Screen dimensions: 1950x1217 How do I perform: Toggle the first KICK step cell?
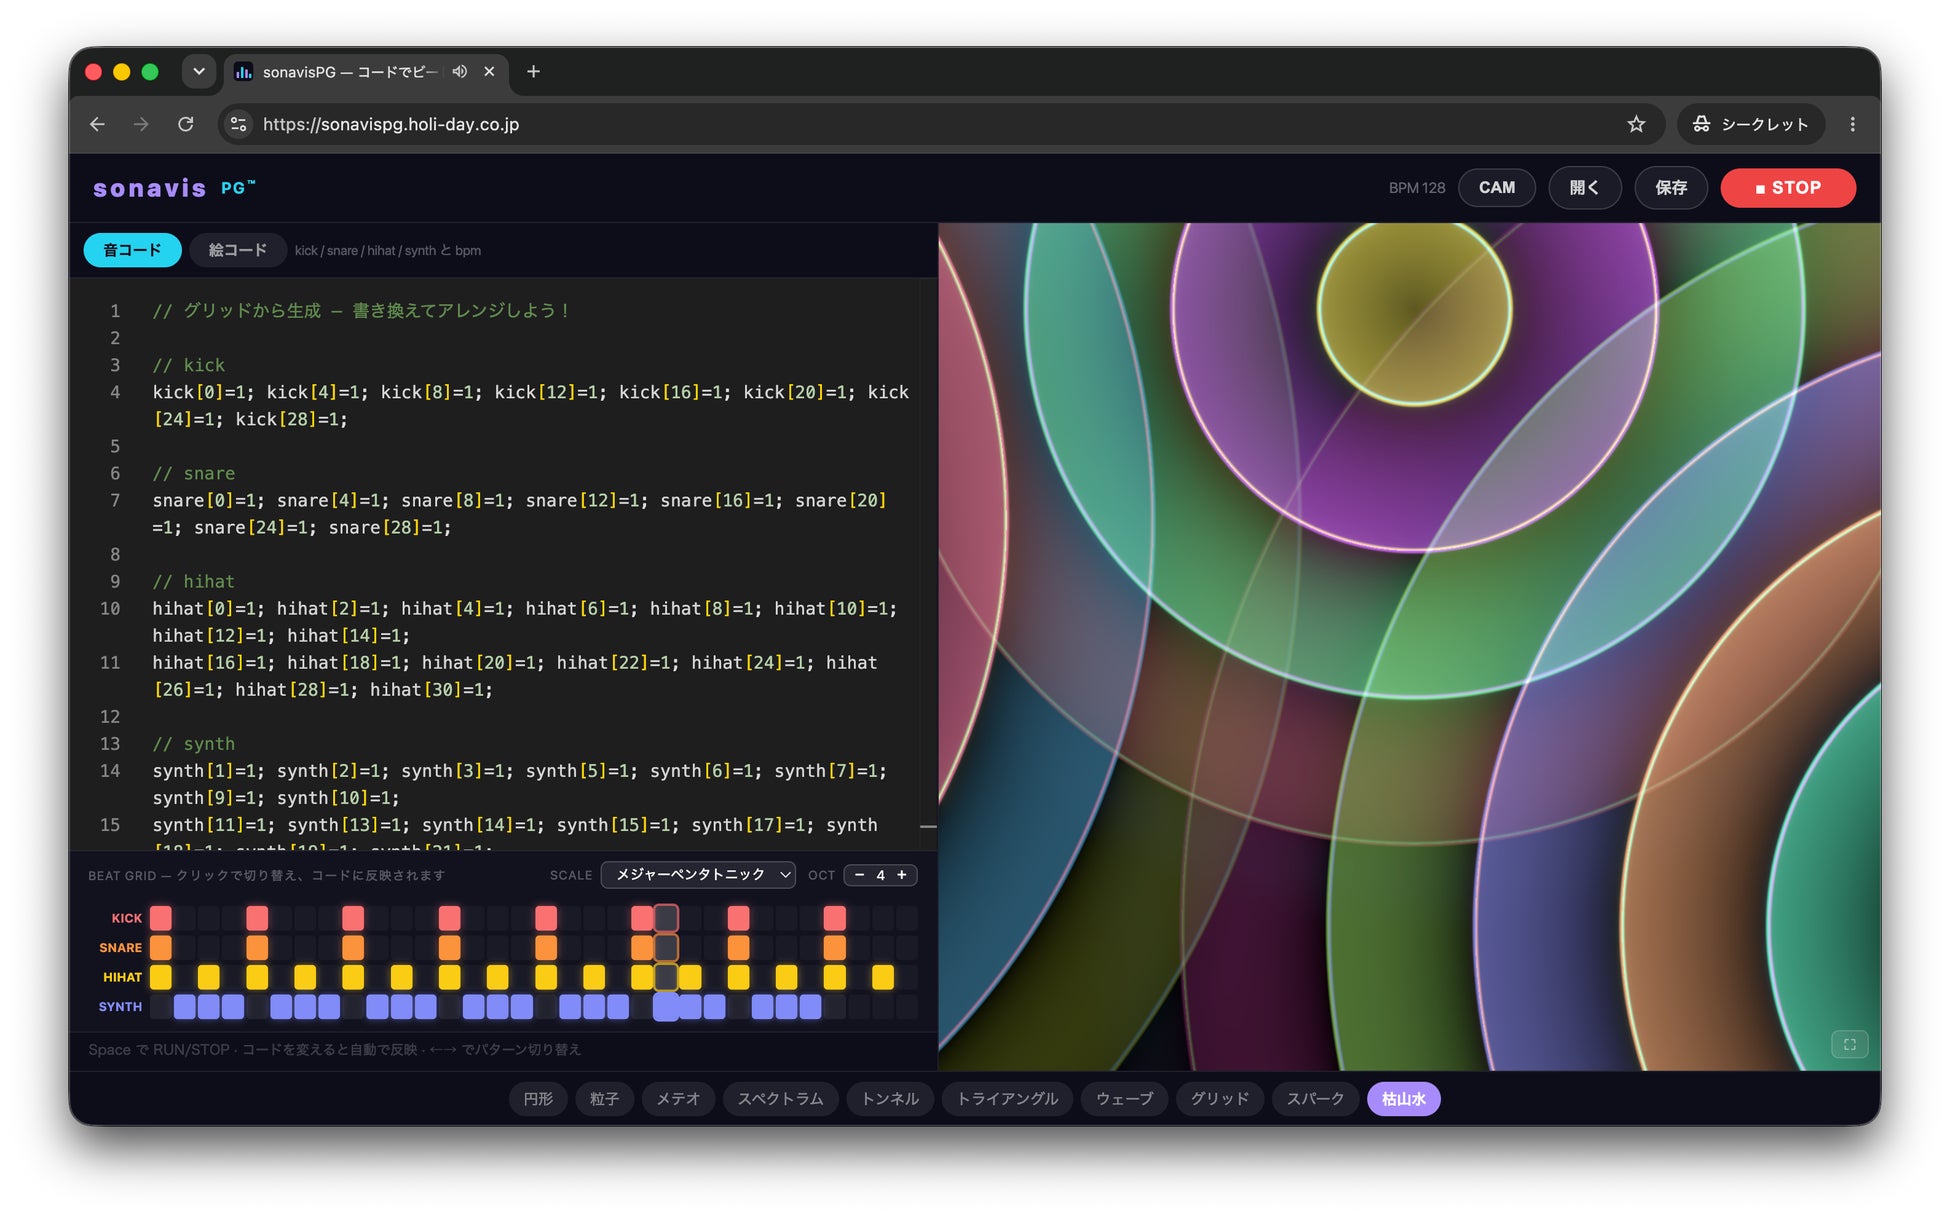click(161, 918)
